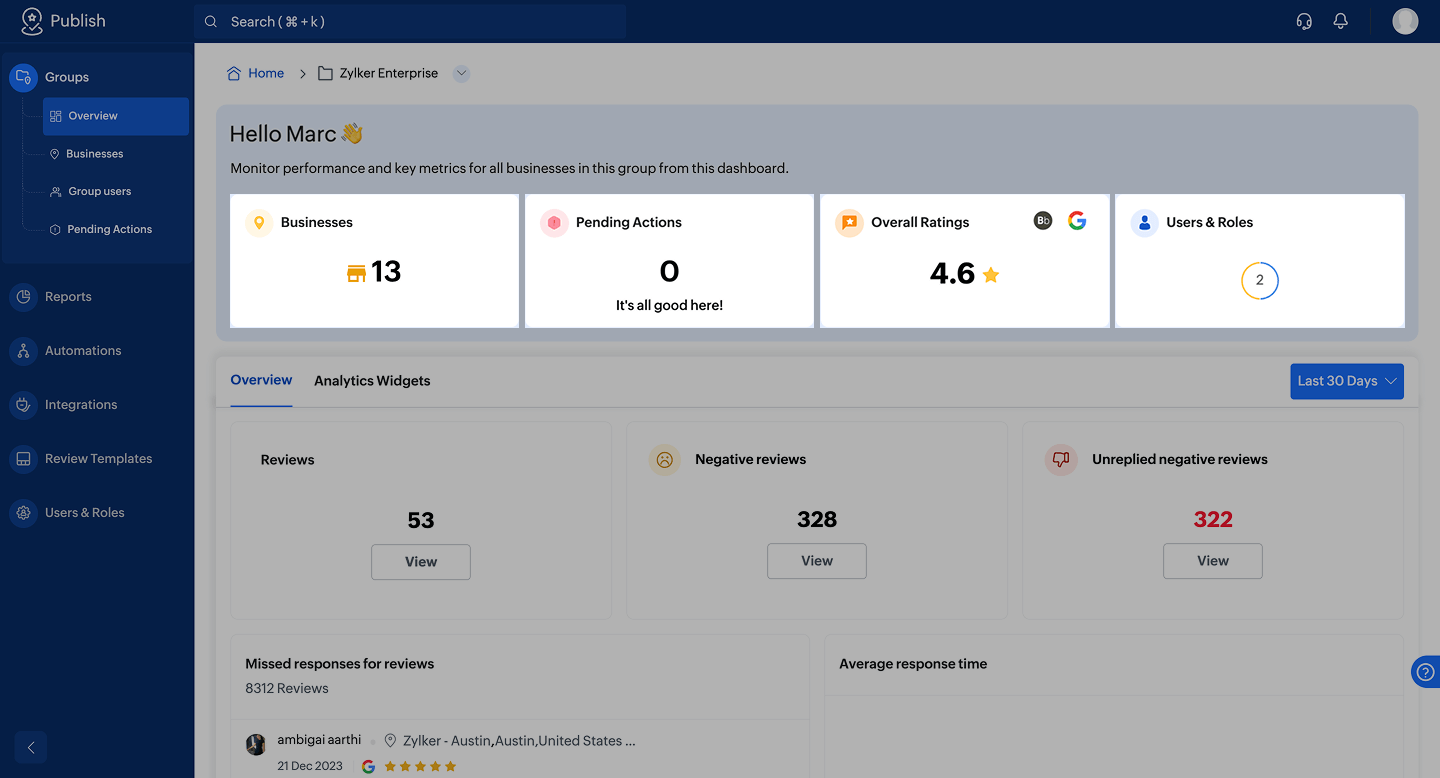Click View under Negative reviews
This screenshot has width=1440, height=778.
(816, 561)
